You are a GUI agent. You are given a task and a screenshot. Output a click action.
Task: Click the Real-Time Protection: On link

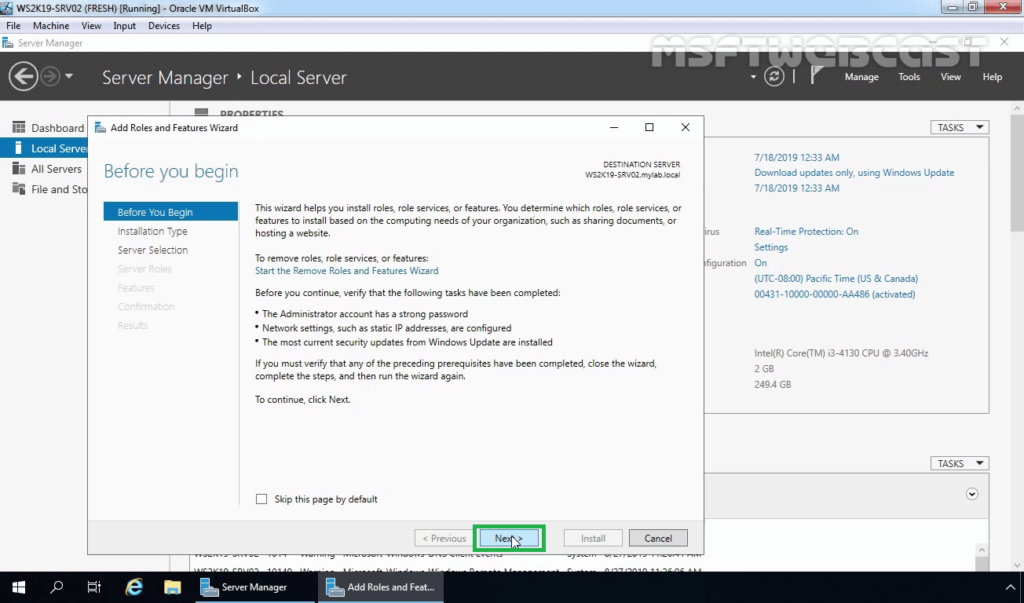point(806,231)
